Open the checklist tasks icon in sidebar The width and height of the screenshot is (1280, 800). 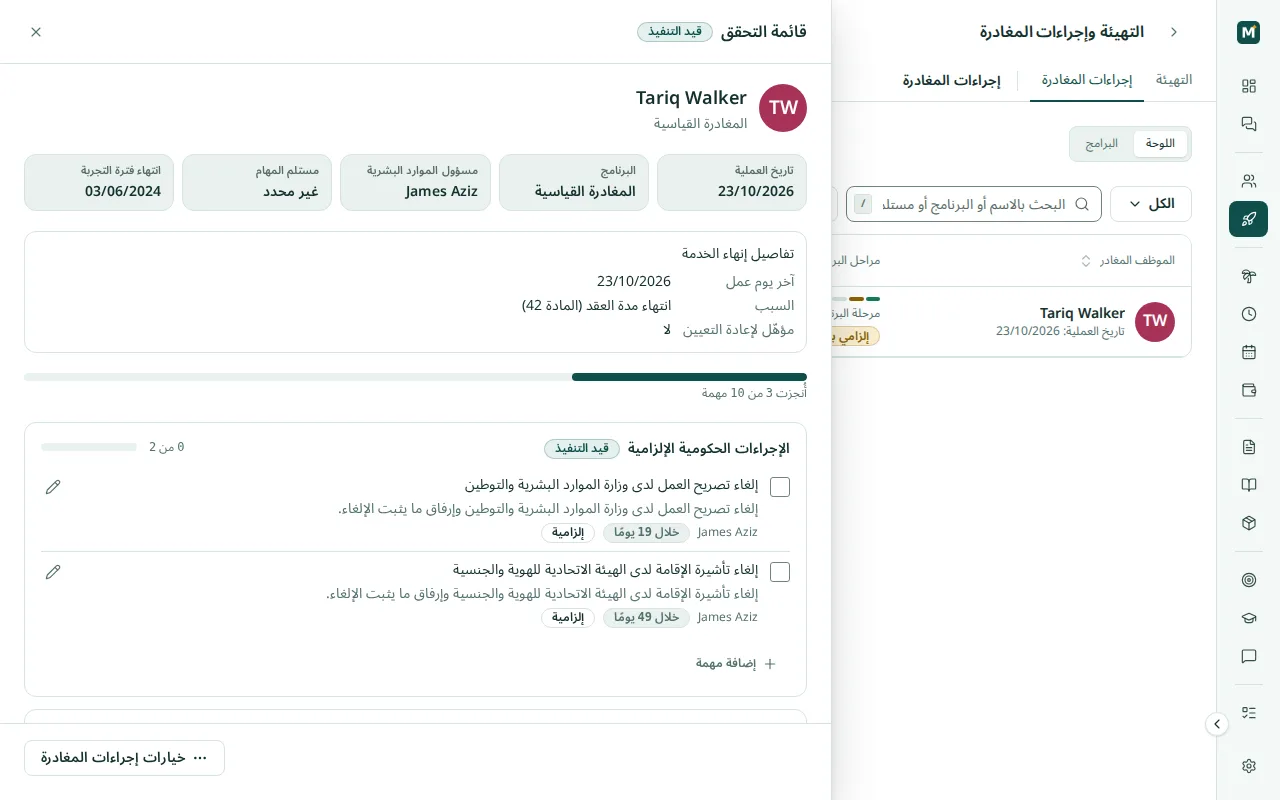point(1248,713)
